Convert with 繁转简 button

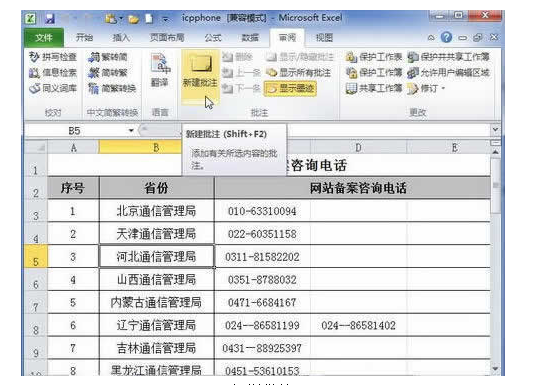coord(108,57)
